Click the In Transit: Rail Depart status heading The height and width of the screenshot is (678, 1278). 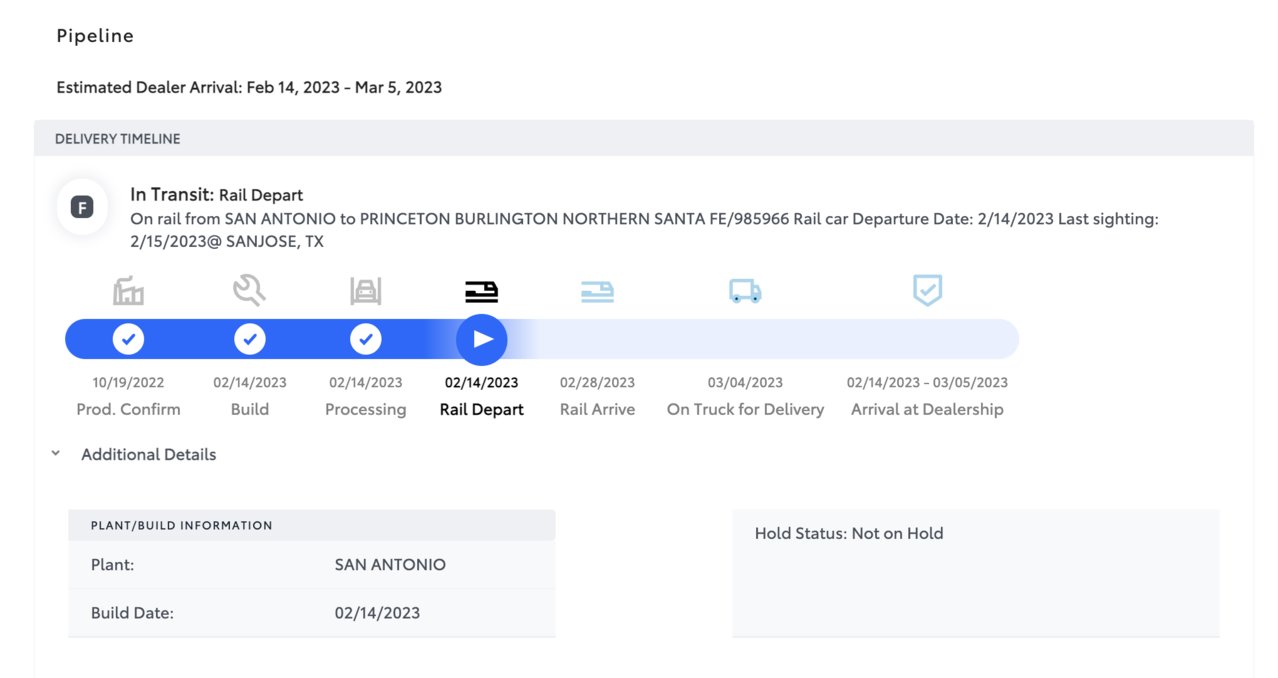pos(217,195)
